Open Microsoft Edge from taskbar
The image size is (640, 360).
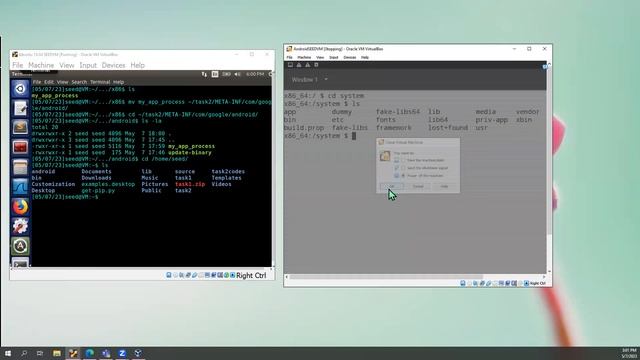coord(89,353)
